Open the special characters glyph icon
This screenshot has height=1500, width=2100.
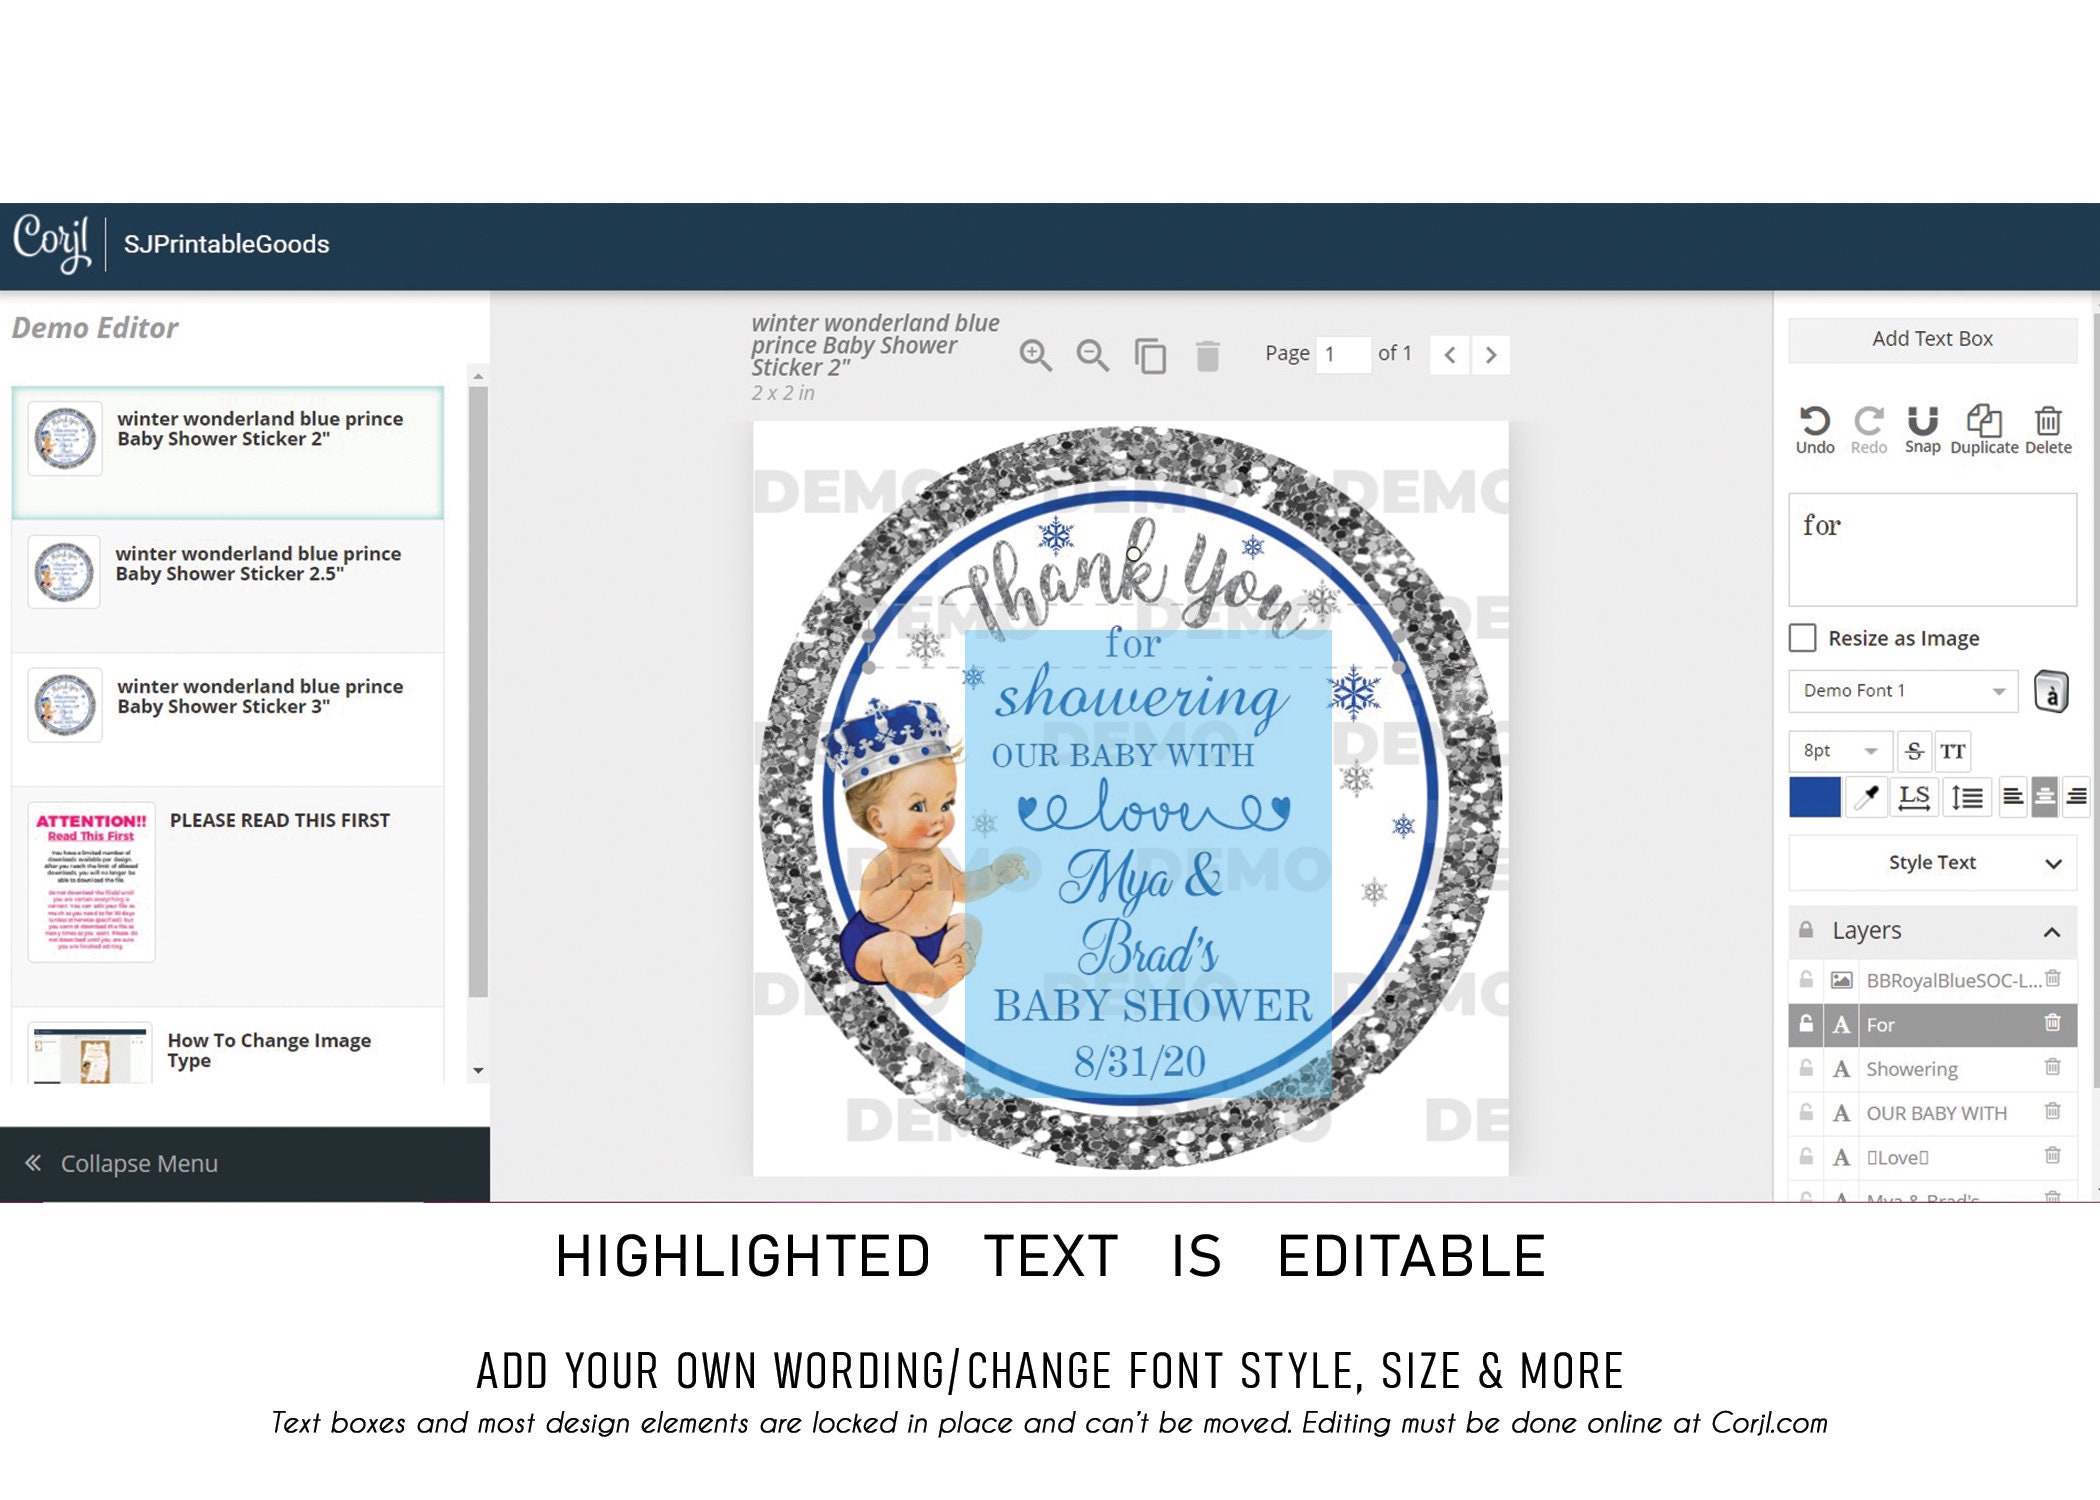point(2051,691)
